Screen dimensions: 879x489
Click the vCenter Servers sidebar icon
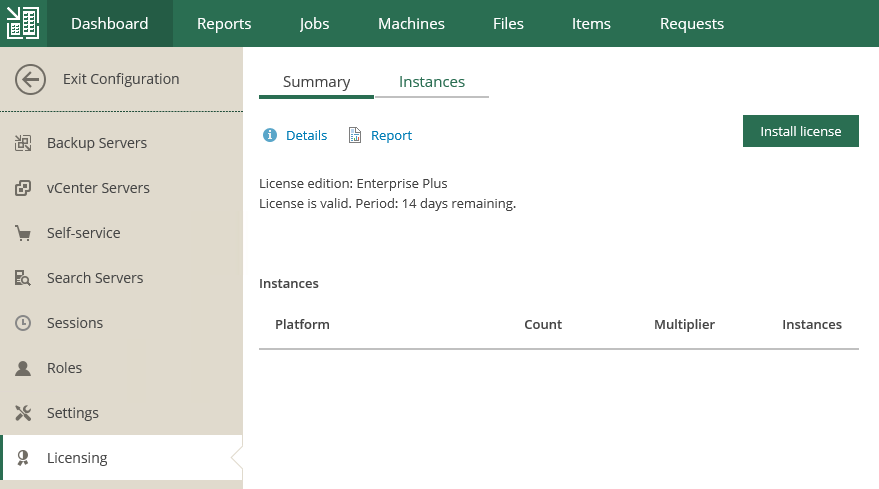coord(23,188)
